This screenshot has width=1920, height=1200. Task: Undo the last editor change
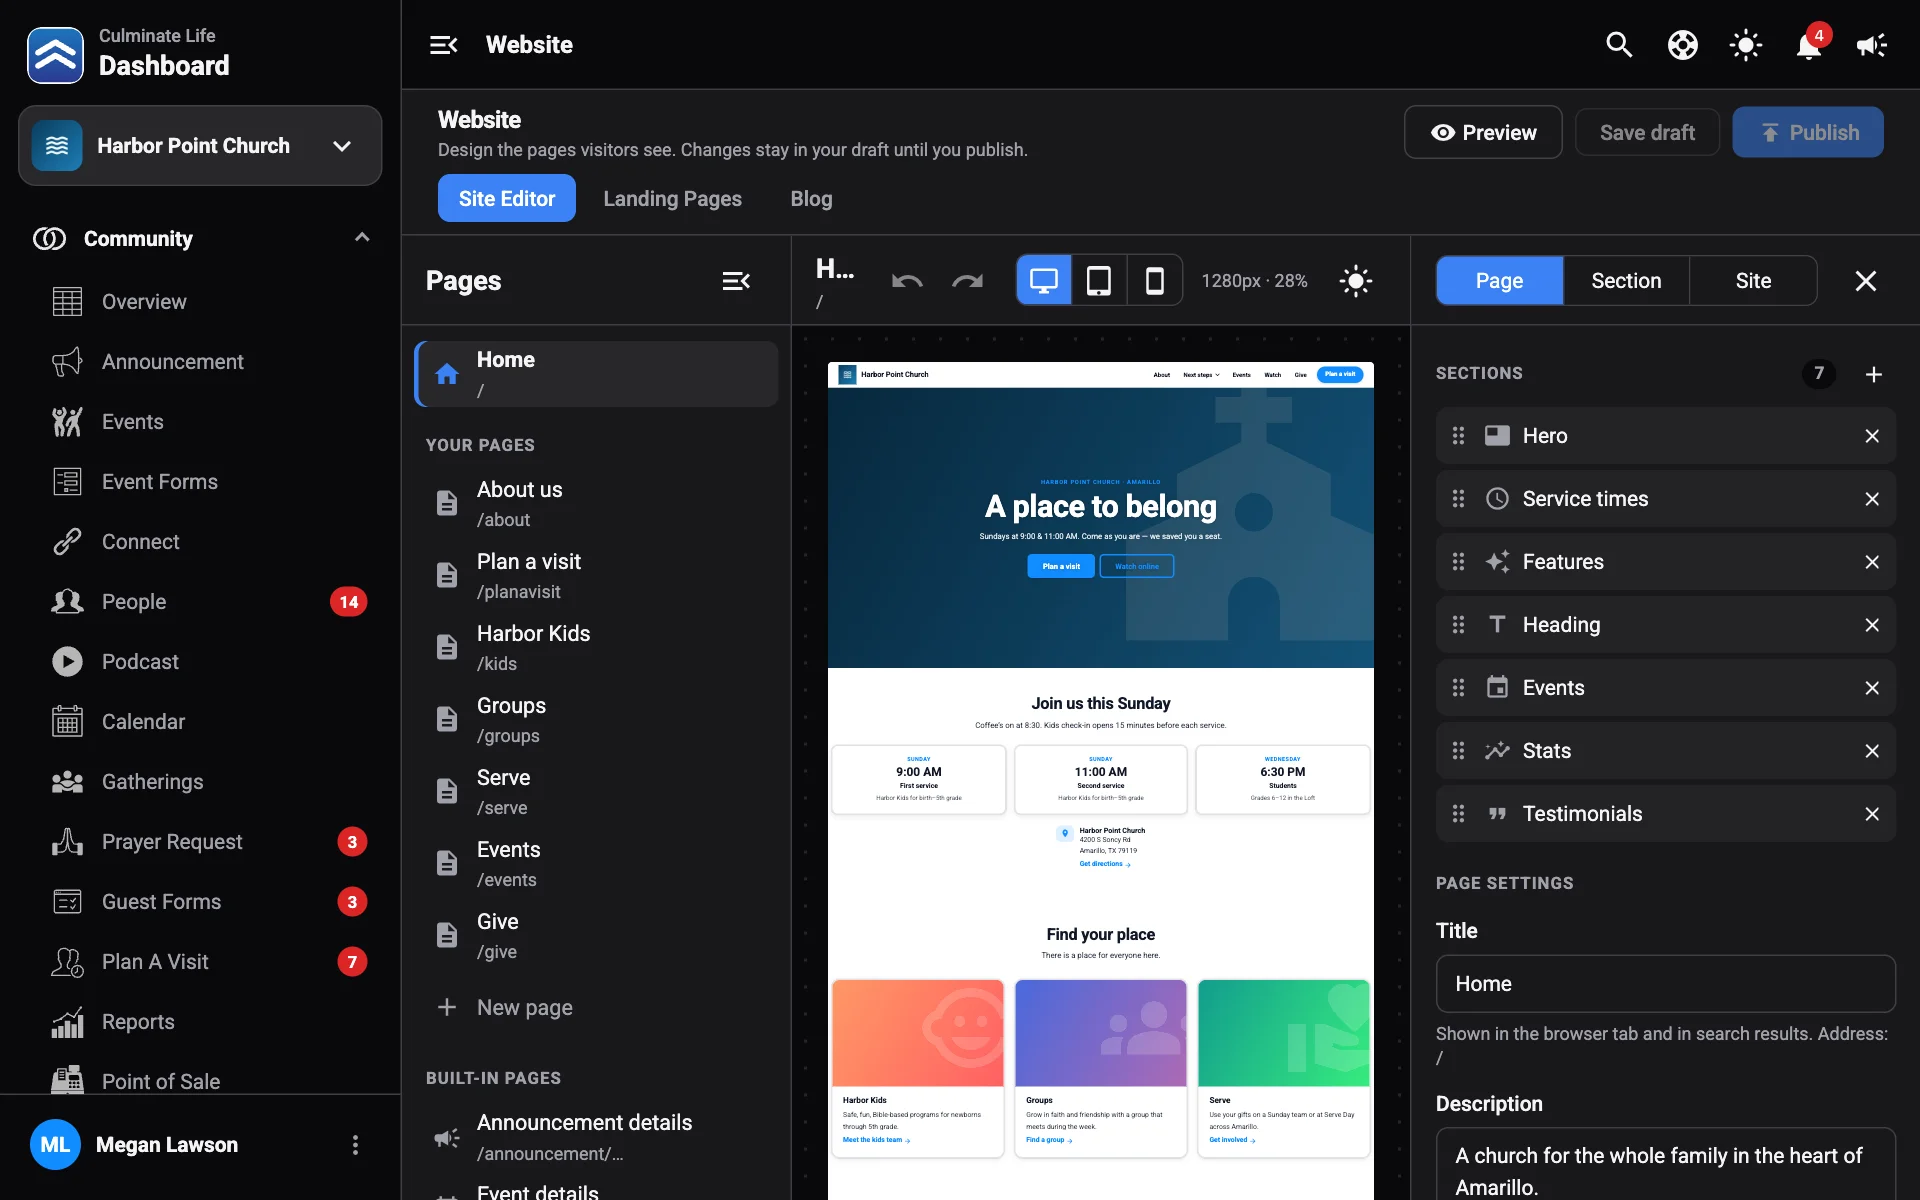(907, 281)
